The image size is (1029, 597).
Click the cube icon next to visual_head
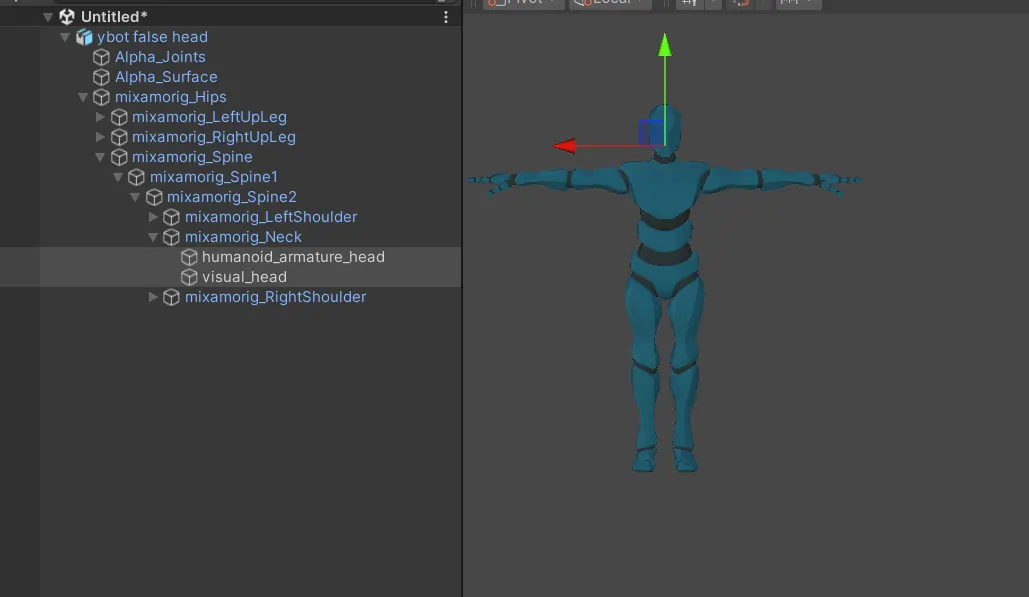point(188,277)
